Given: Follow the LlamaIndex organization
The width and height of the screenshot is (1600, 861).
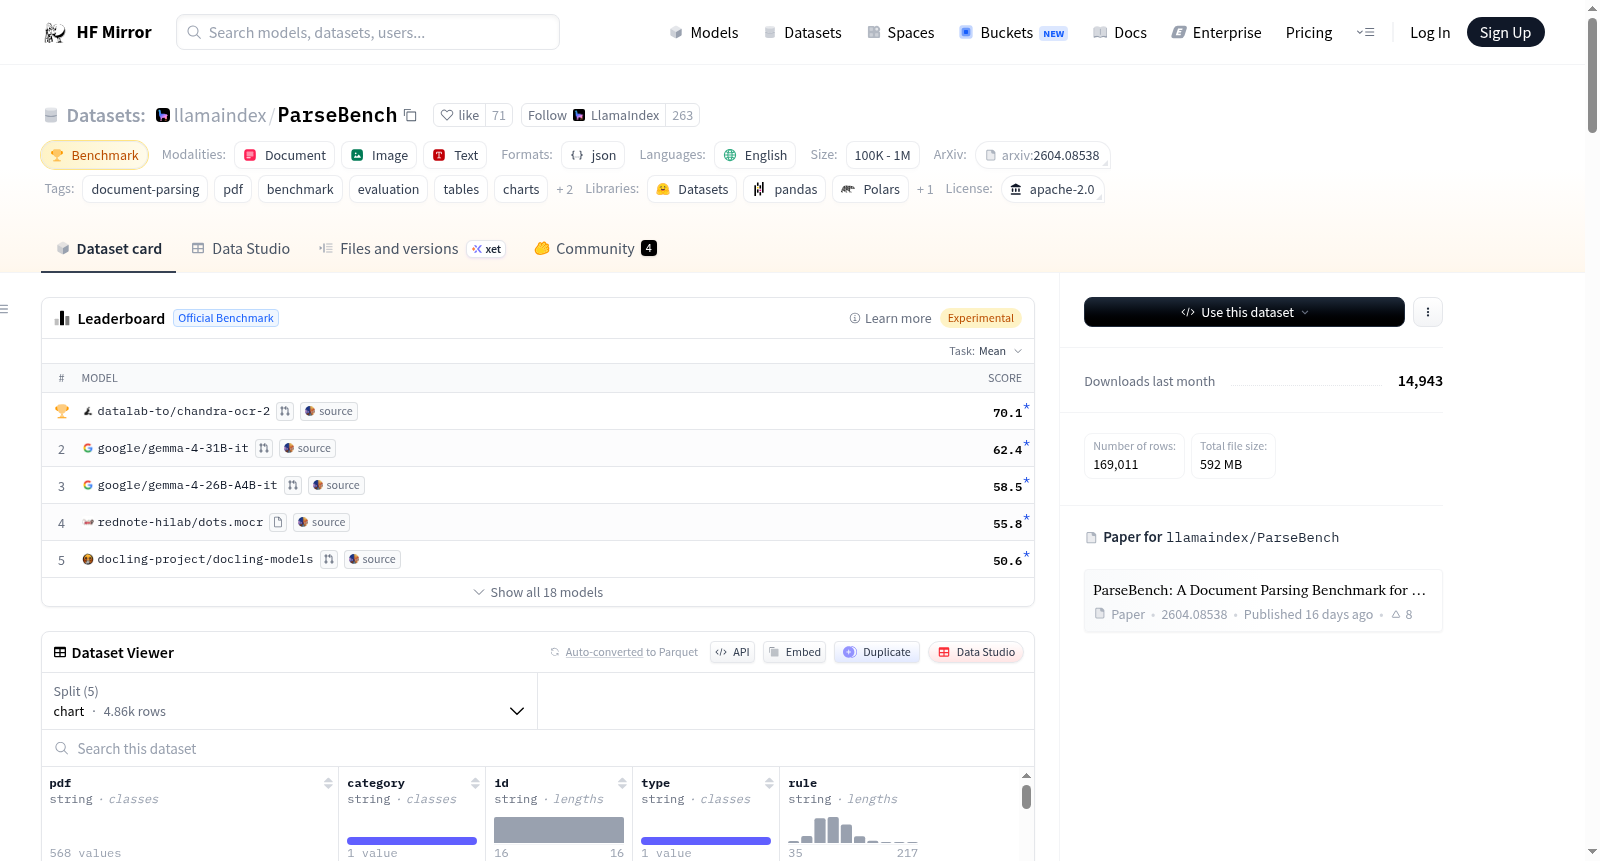Looking at the screenshot, I should click(x=594, y=115).
